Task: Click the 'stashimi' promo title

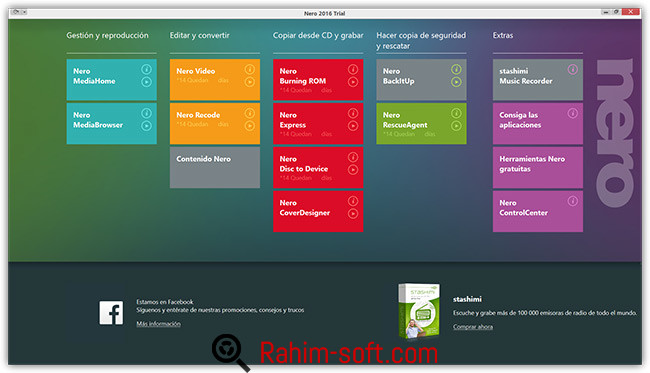Action: tap(467, 299)
